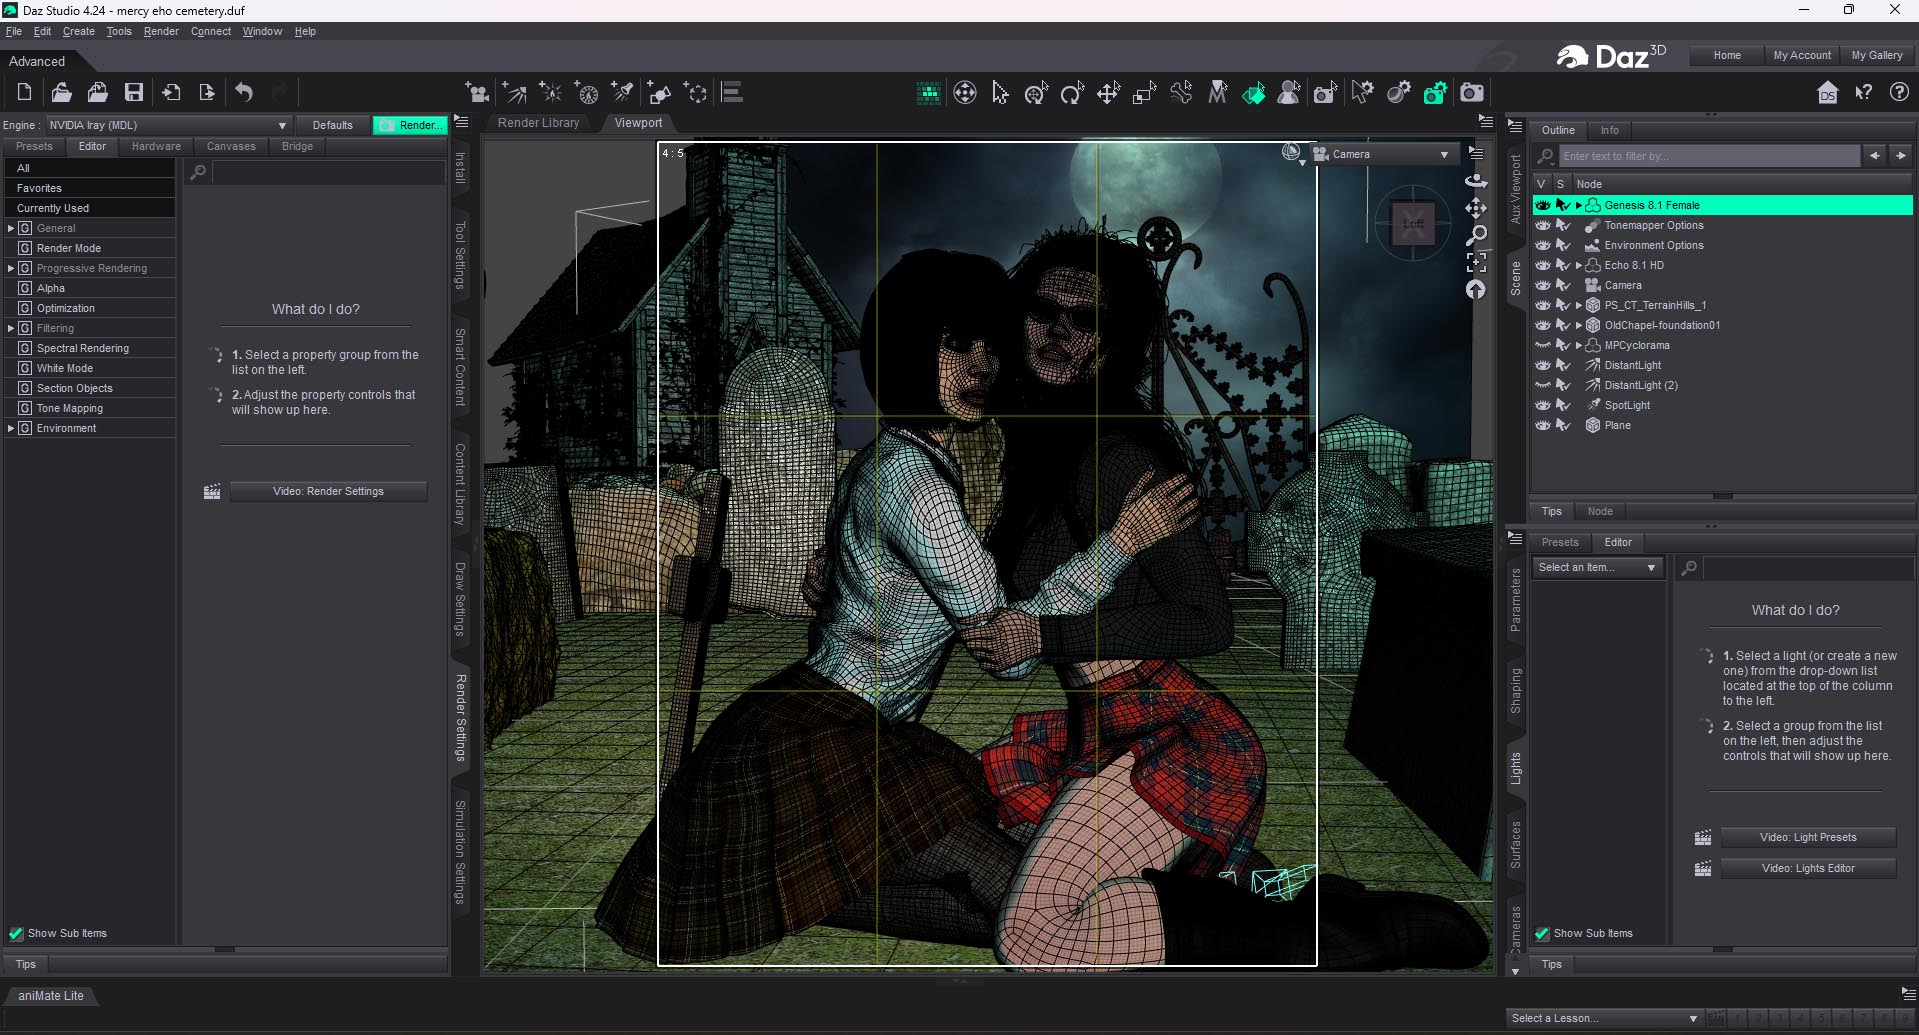Expand the Environment property group
The image size is (1919, 1035).
pos(11,428)
